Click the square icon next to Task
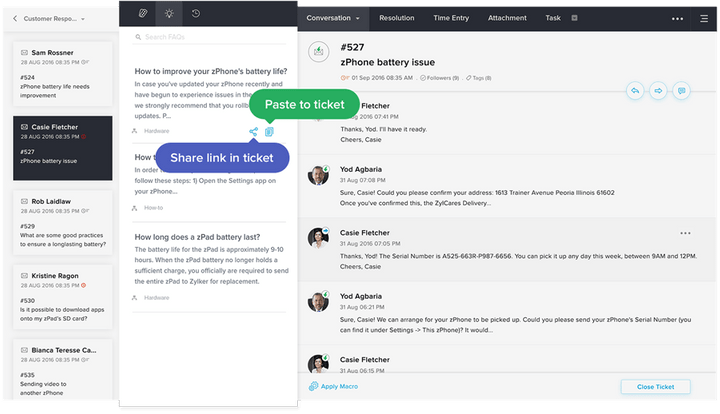Viewport: 720px width, 414px height. click(574, 18)
